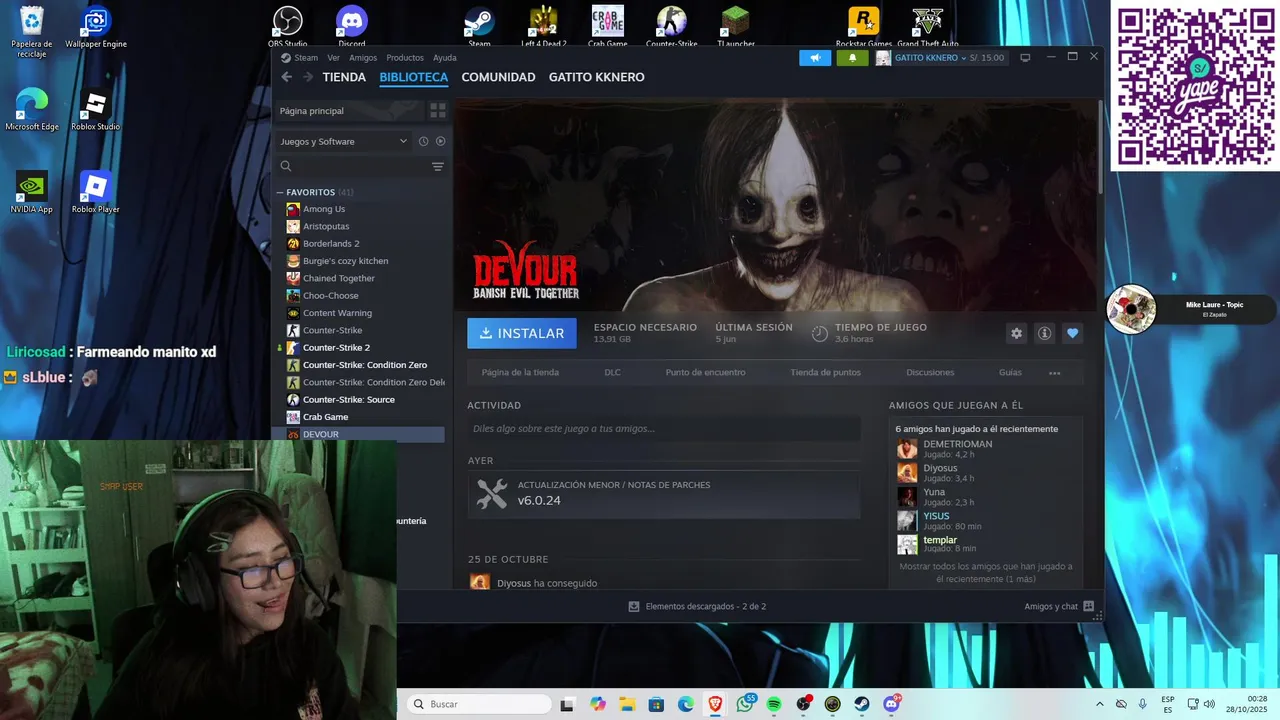
Task: Open Punto de encuentro link
Action: tap(705, 372)
